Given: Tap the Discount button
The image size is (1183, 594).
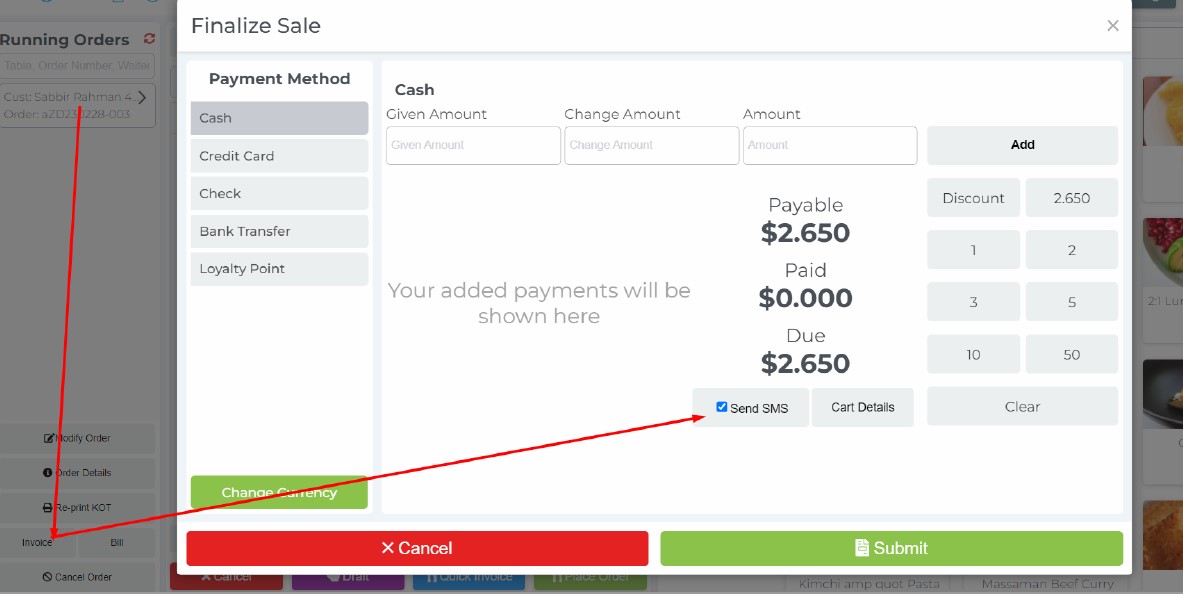Looking at the screenshot, I should (973, 198).
